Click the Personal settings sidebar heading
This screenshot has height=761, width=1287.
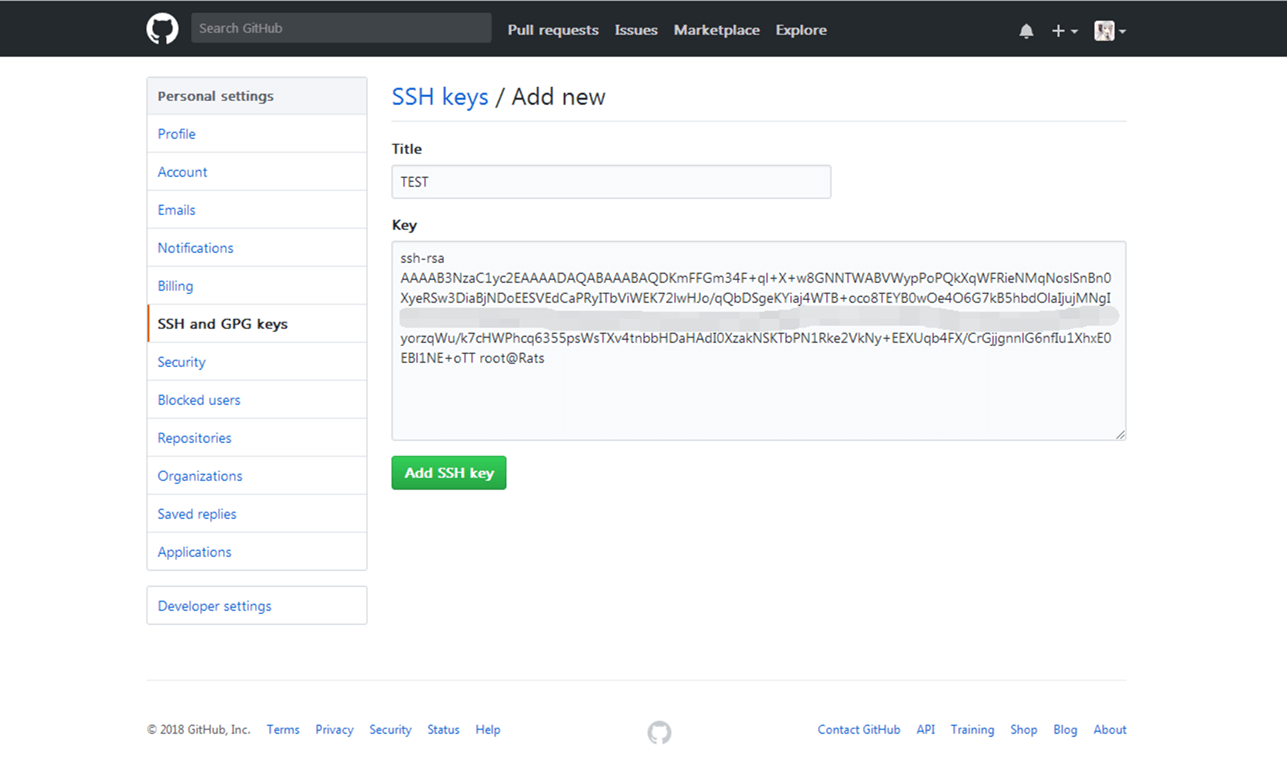[x=257, y=96]
